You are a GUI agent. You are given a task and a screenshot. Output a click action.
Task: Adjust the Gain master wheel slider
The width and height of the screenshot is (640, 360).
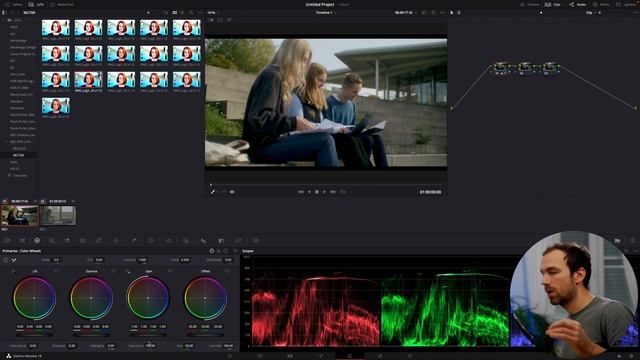[x=148, y=335]
